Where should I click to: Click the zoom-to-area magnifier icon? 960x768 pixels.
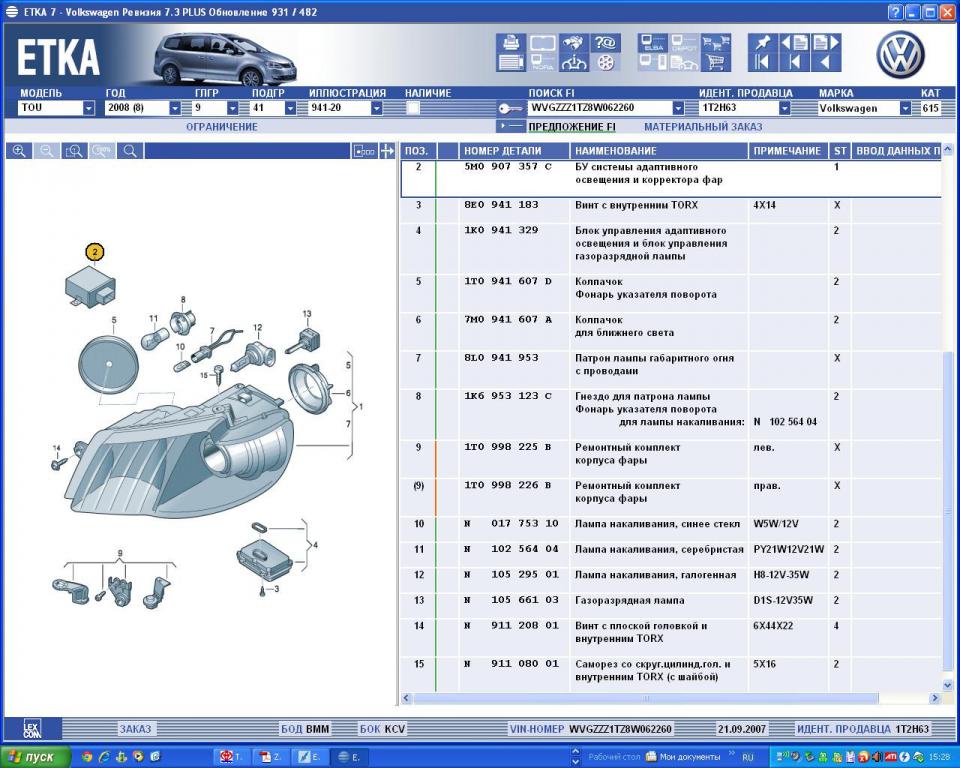75,151
